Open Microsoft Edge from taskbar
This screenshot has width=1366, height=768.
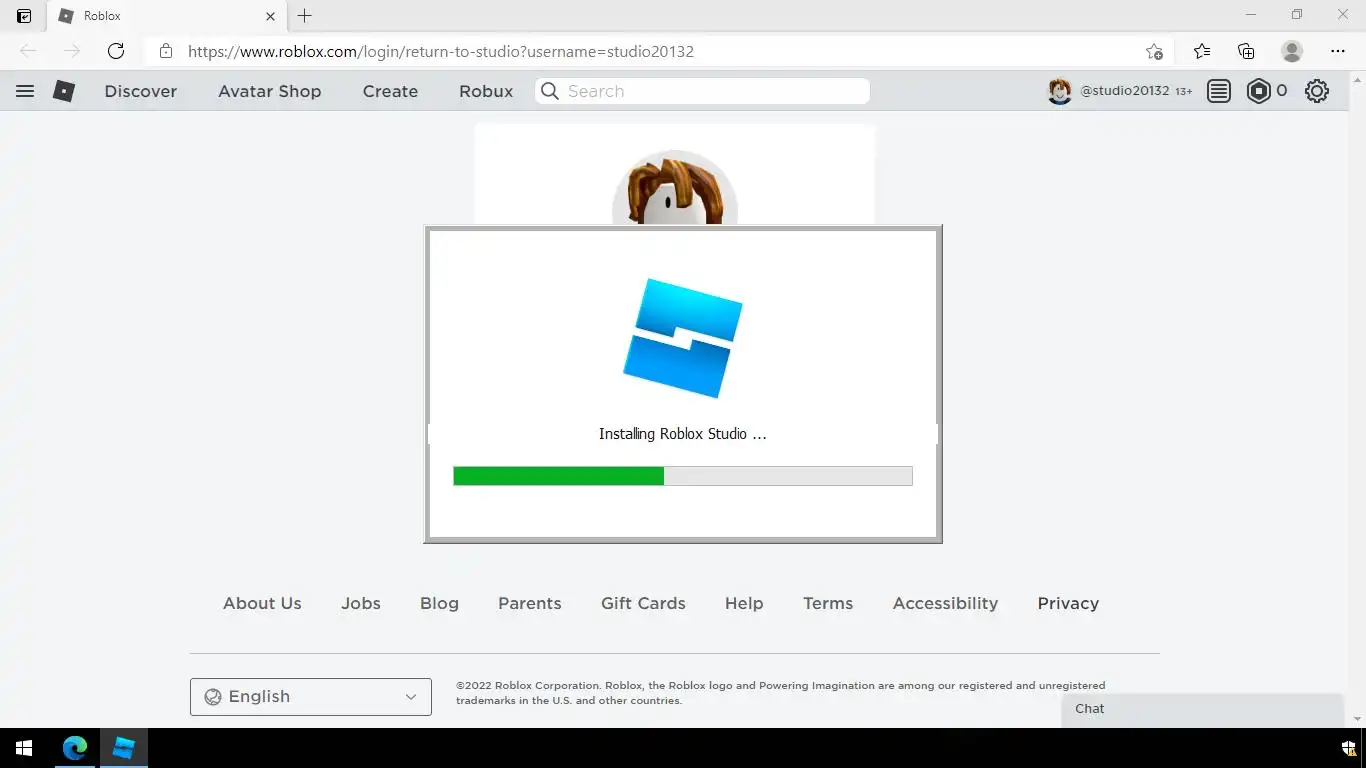[75, 748]
